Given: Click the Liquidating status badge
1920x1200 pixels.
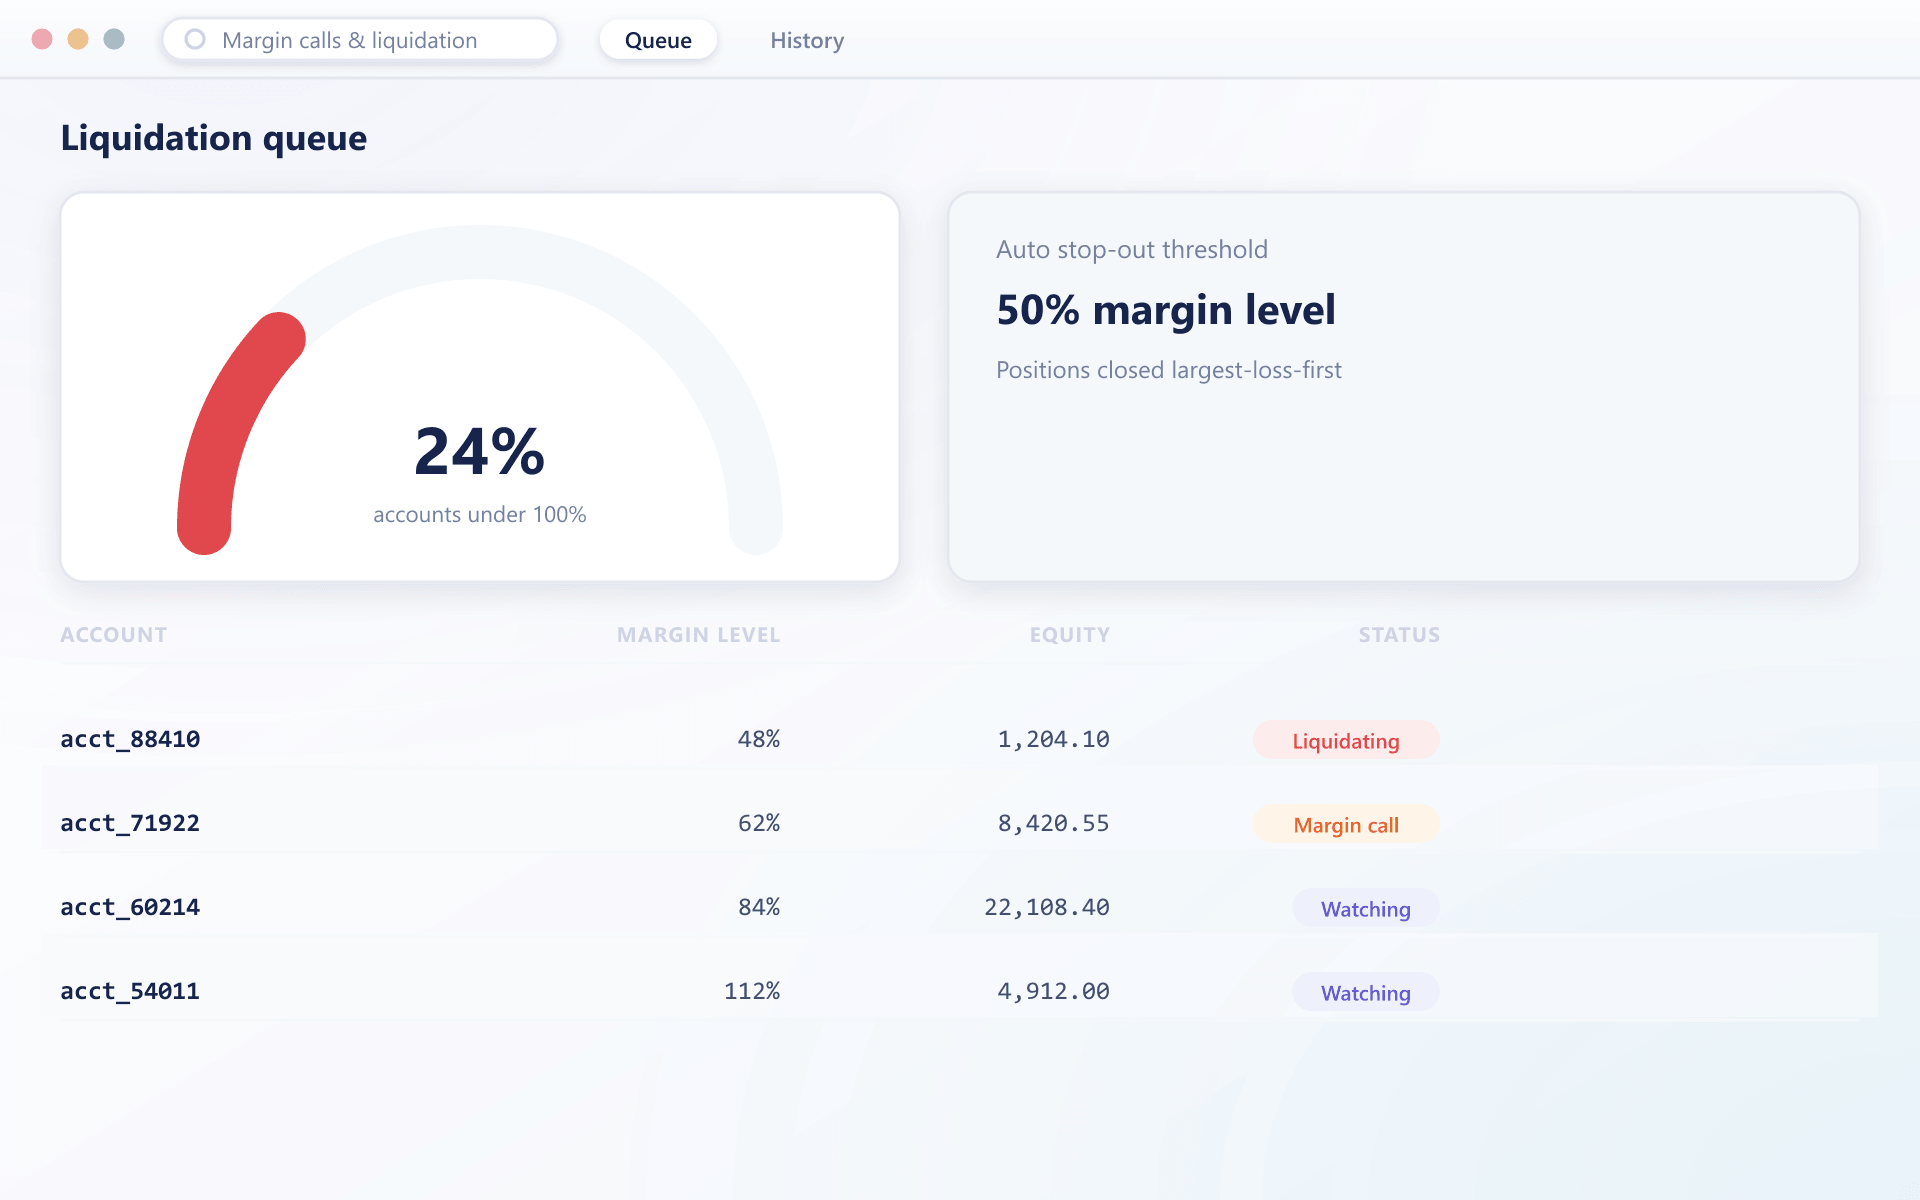Looking at the screenshot, I should click(1346, 740).
